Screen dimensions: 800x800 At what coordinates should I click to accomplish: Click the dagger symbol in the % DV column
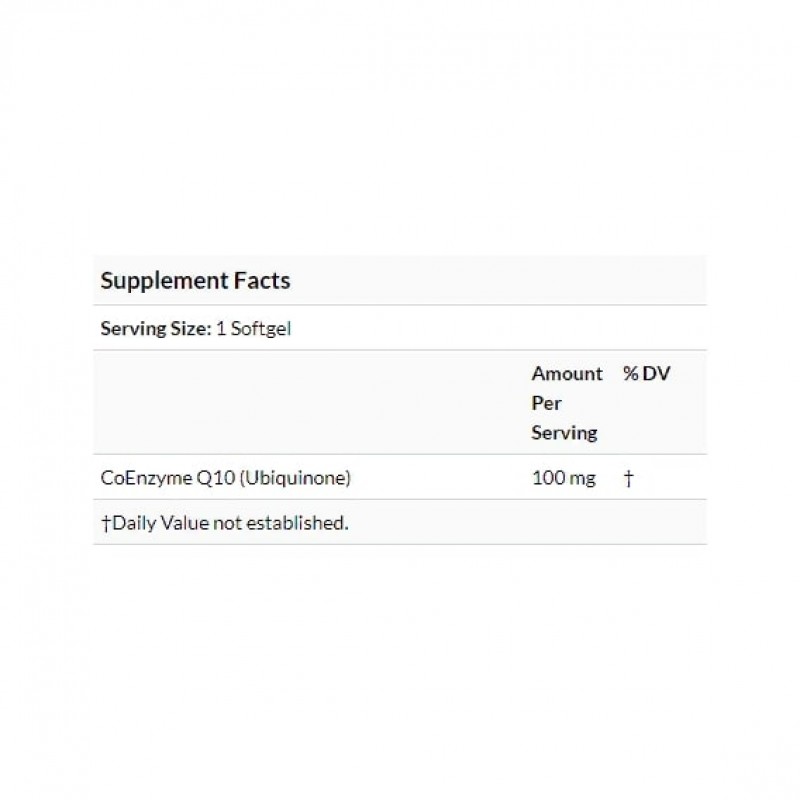coord(628,478)
